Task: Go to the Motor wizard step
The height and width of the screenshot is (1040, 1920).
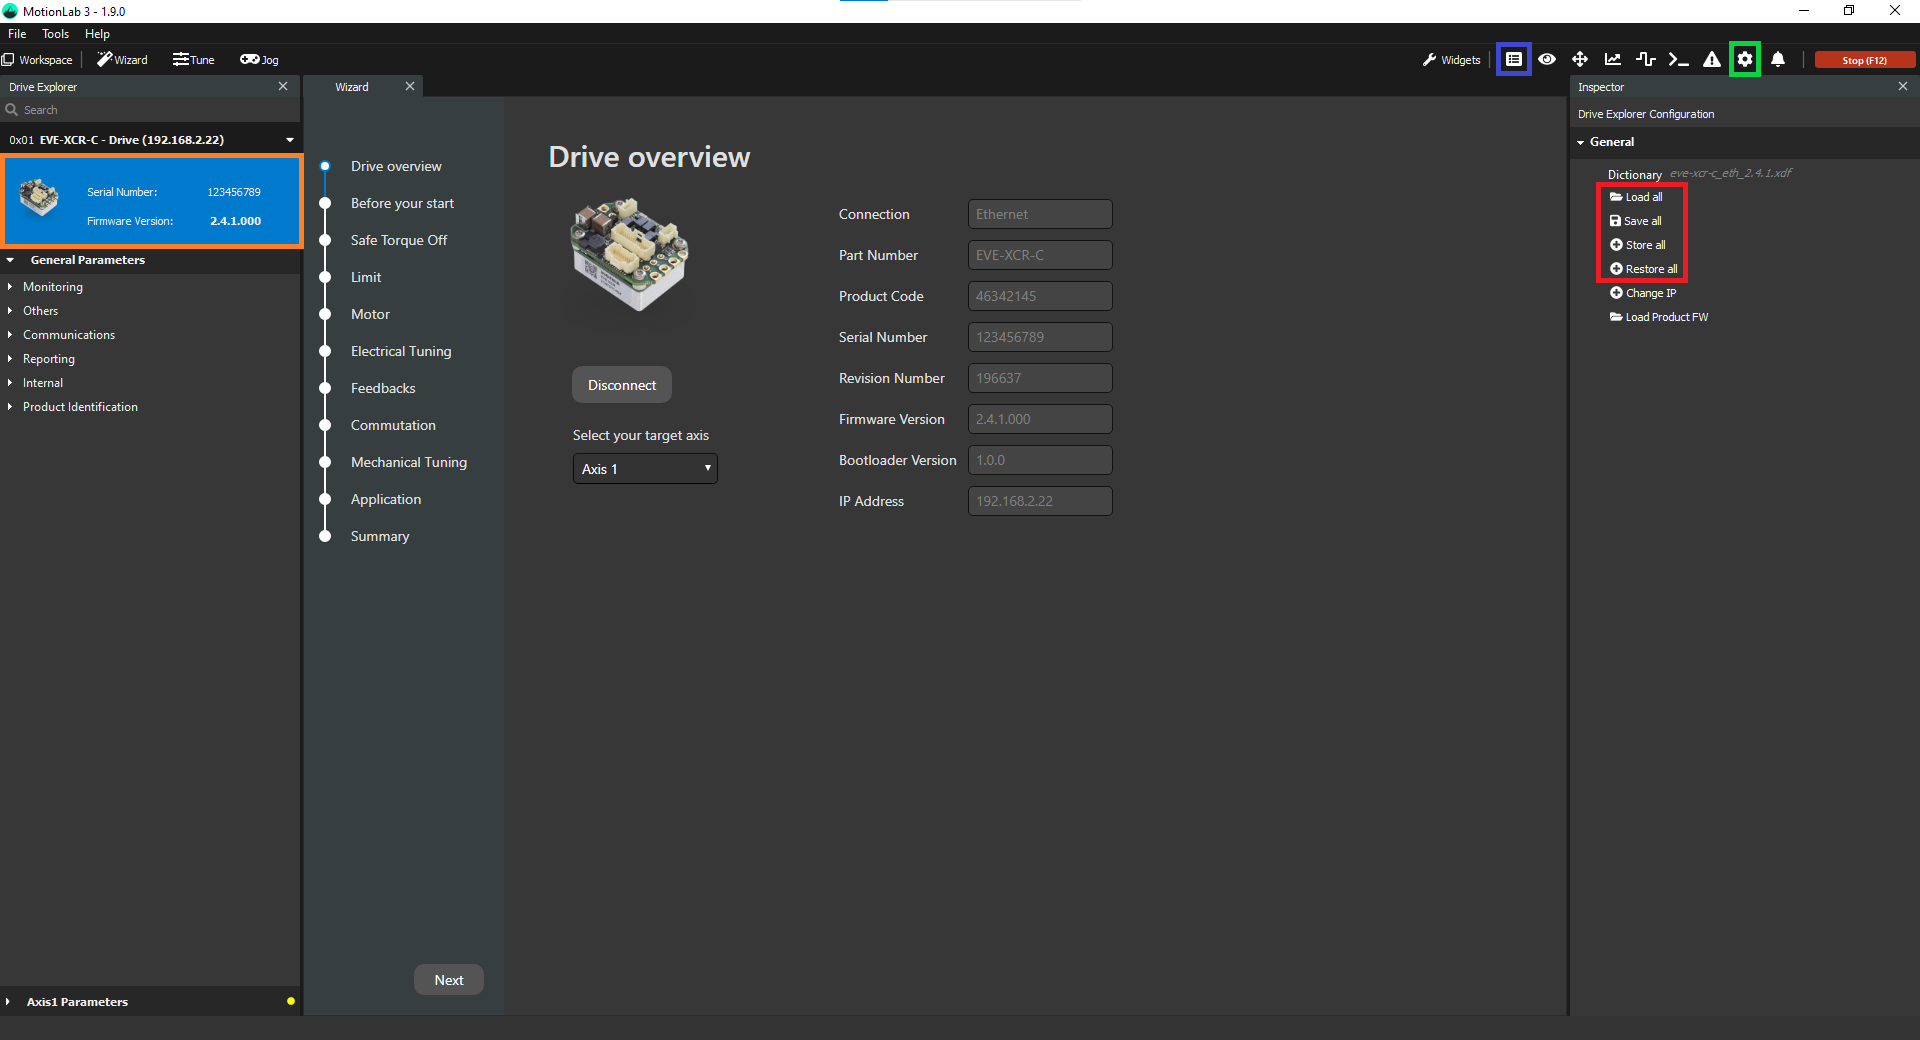Action: click(370, 314)
